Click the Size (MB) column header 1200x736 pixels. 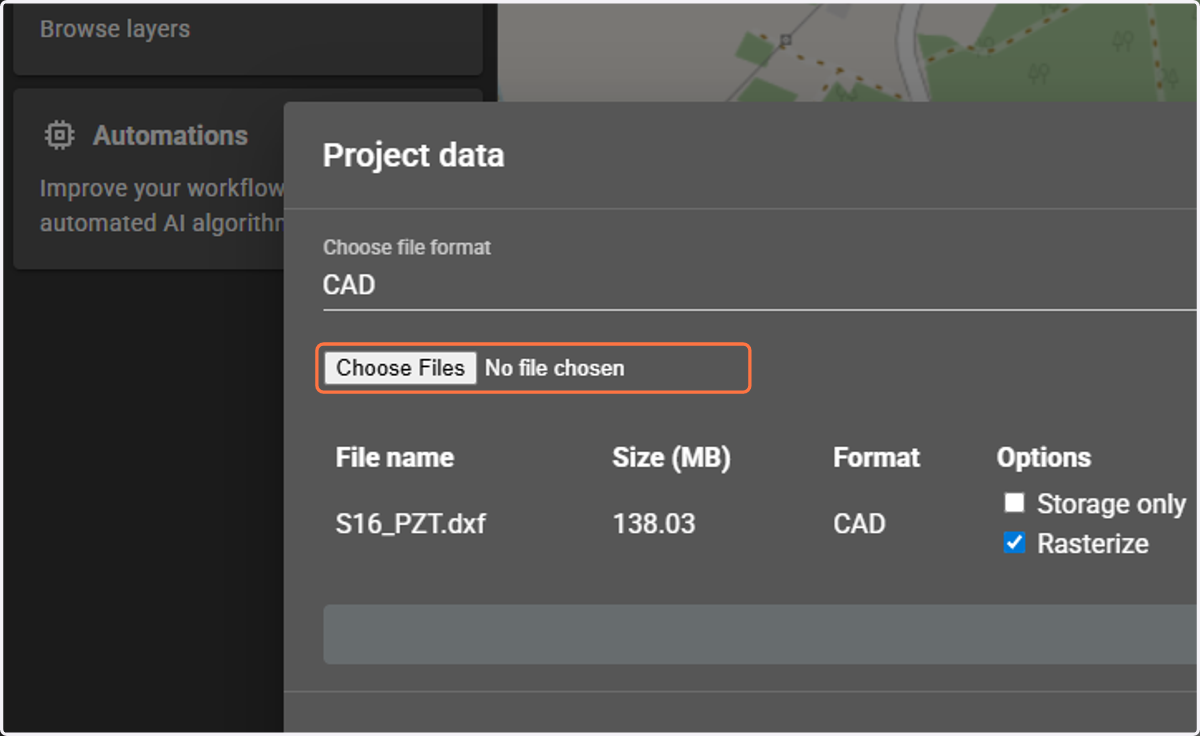pos(671,458)
